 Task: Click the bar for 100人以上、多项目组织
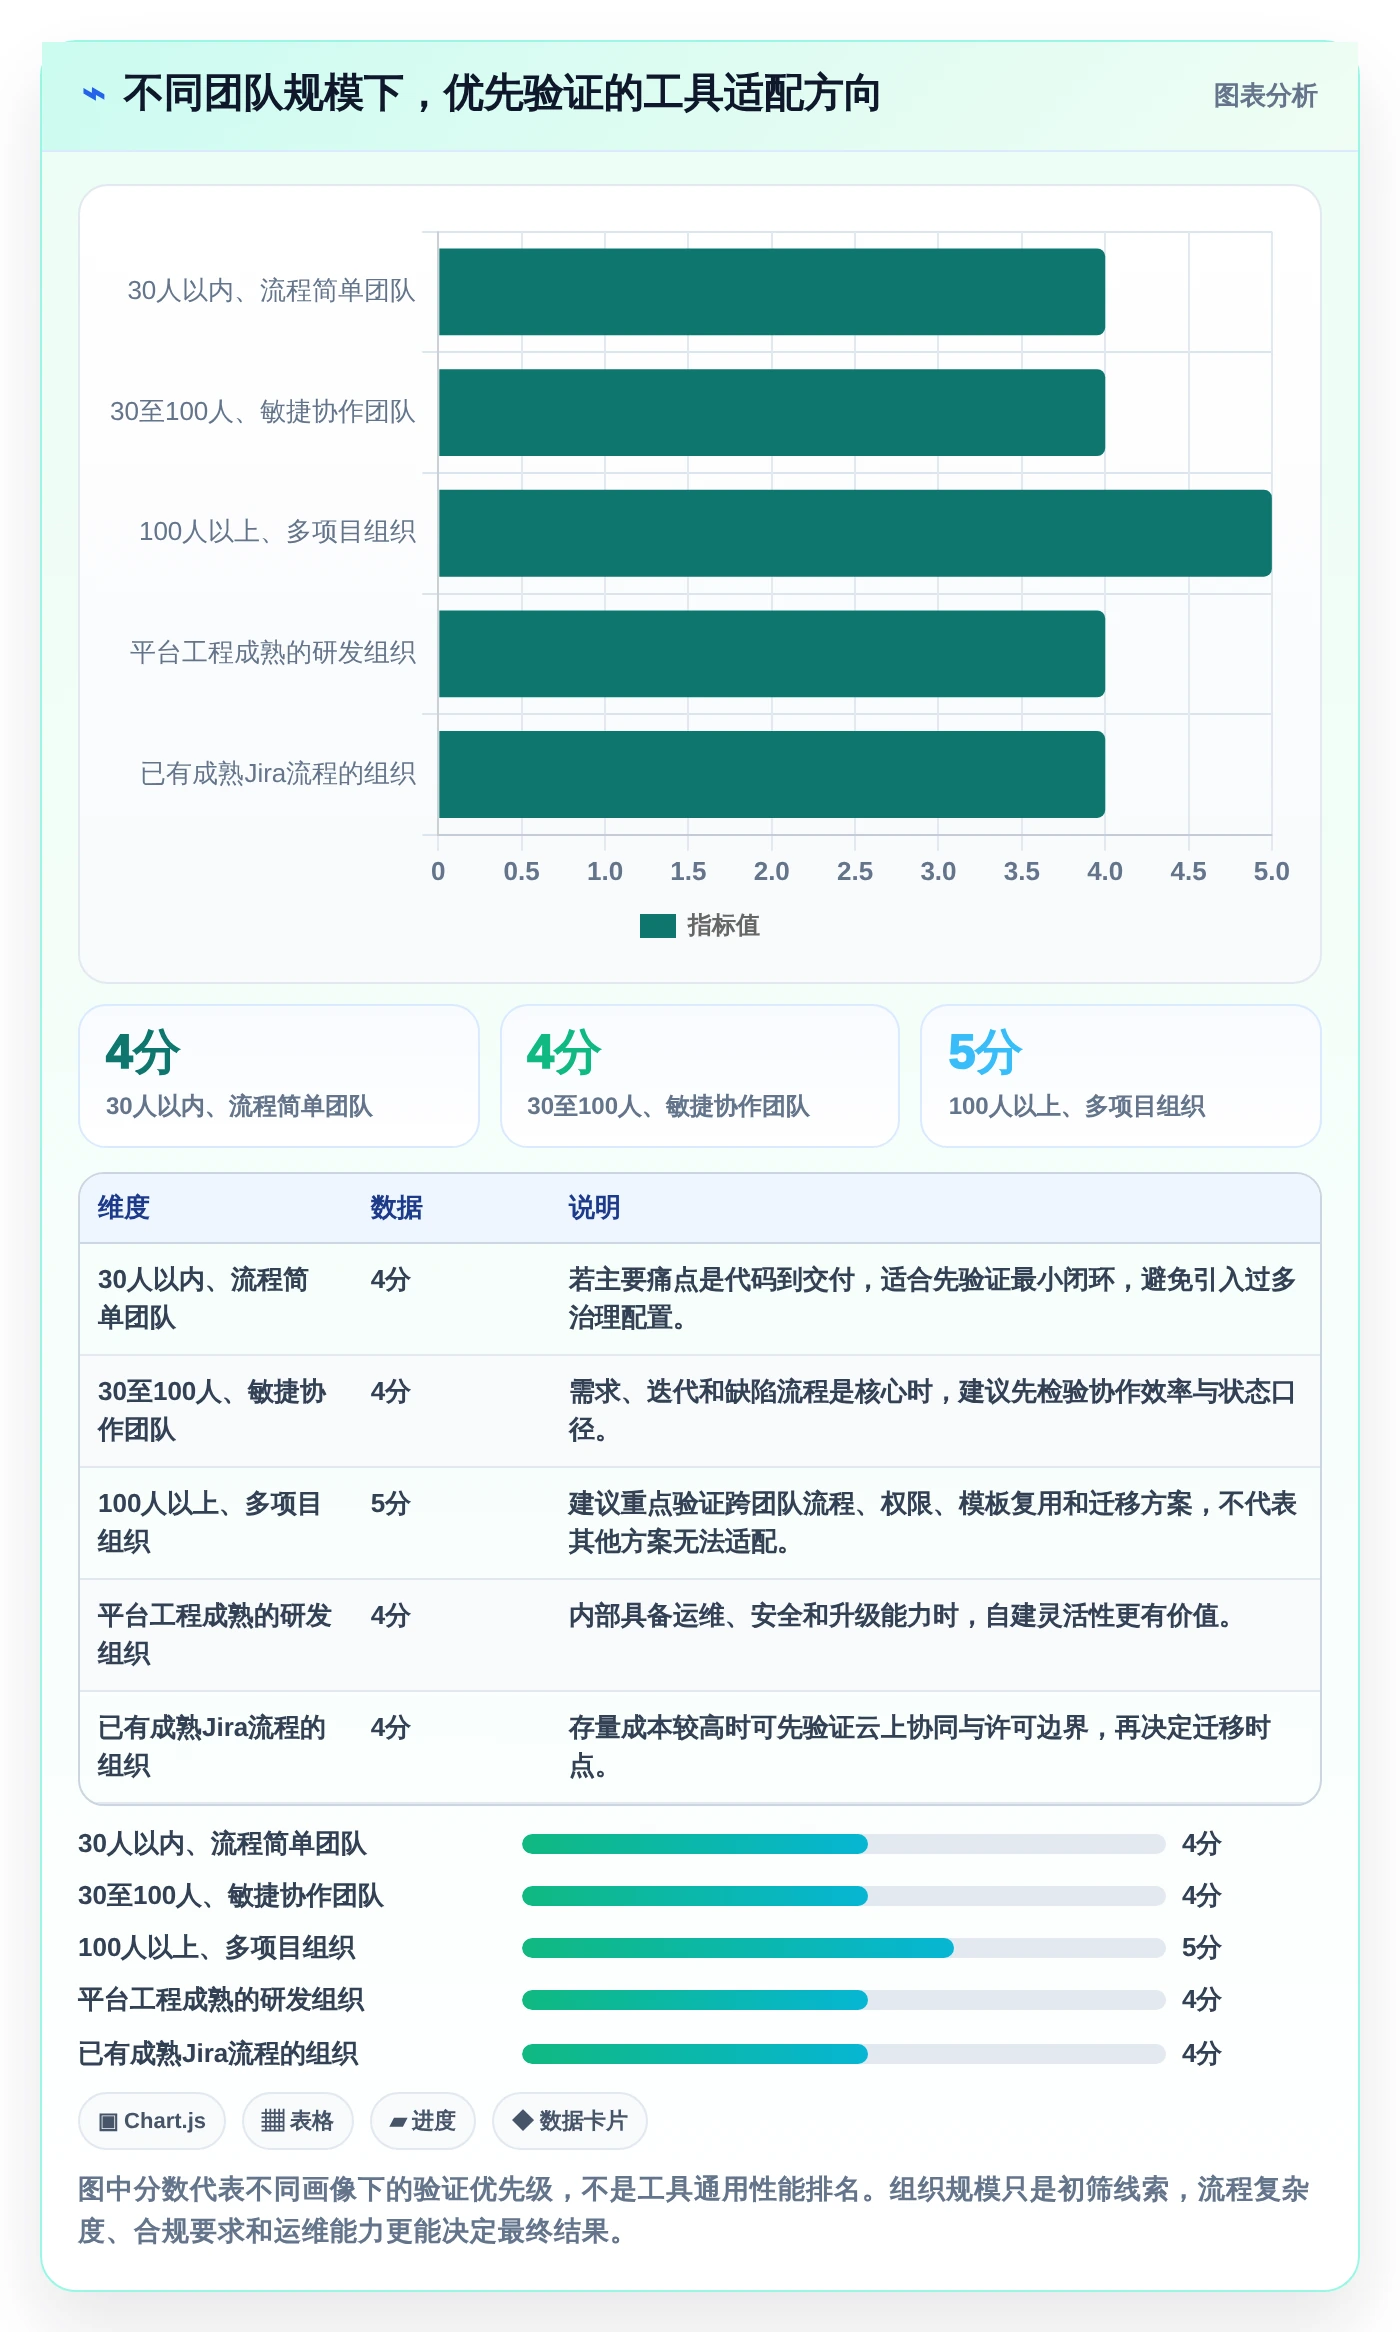pos(855,533)
